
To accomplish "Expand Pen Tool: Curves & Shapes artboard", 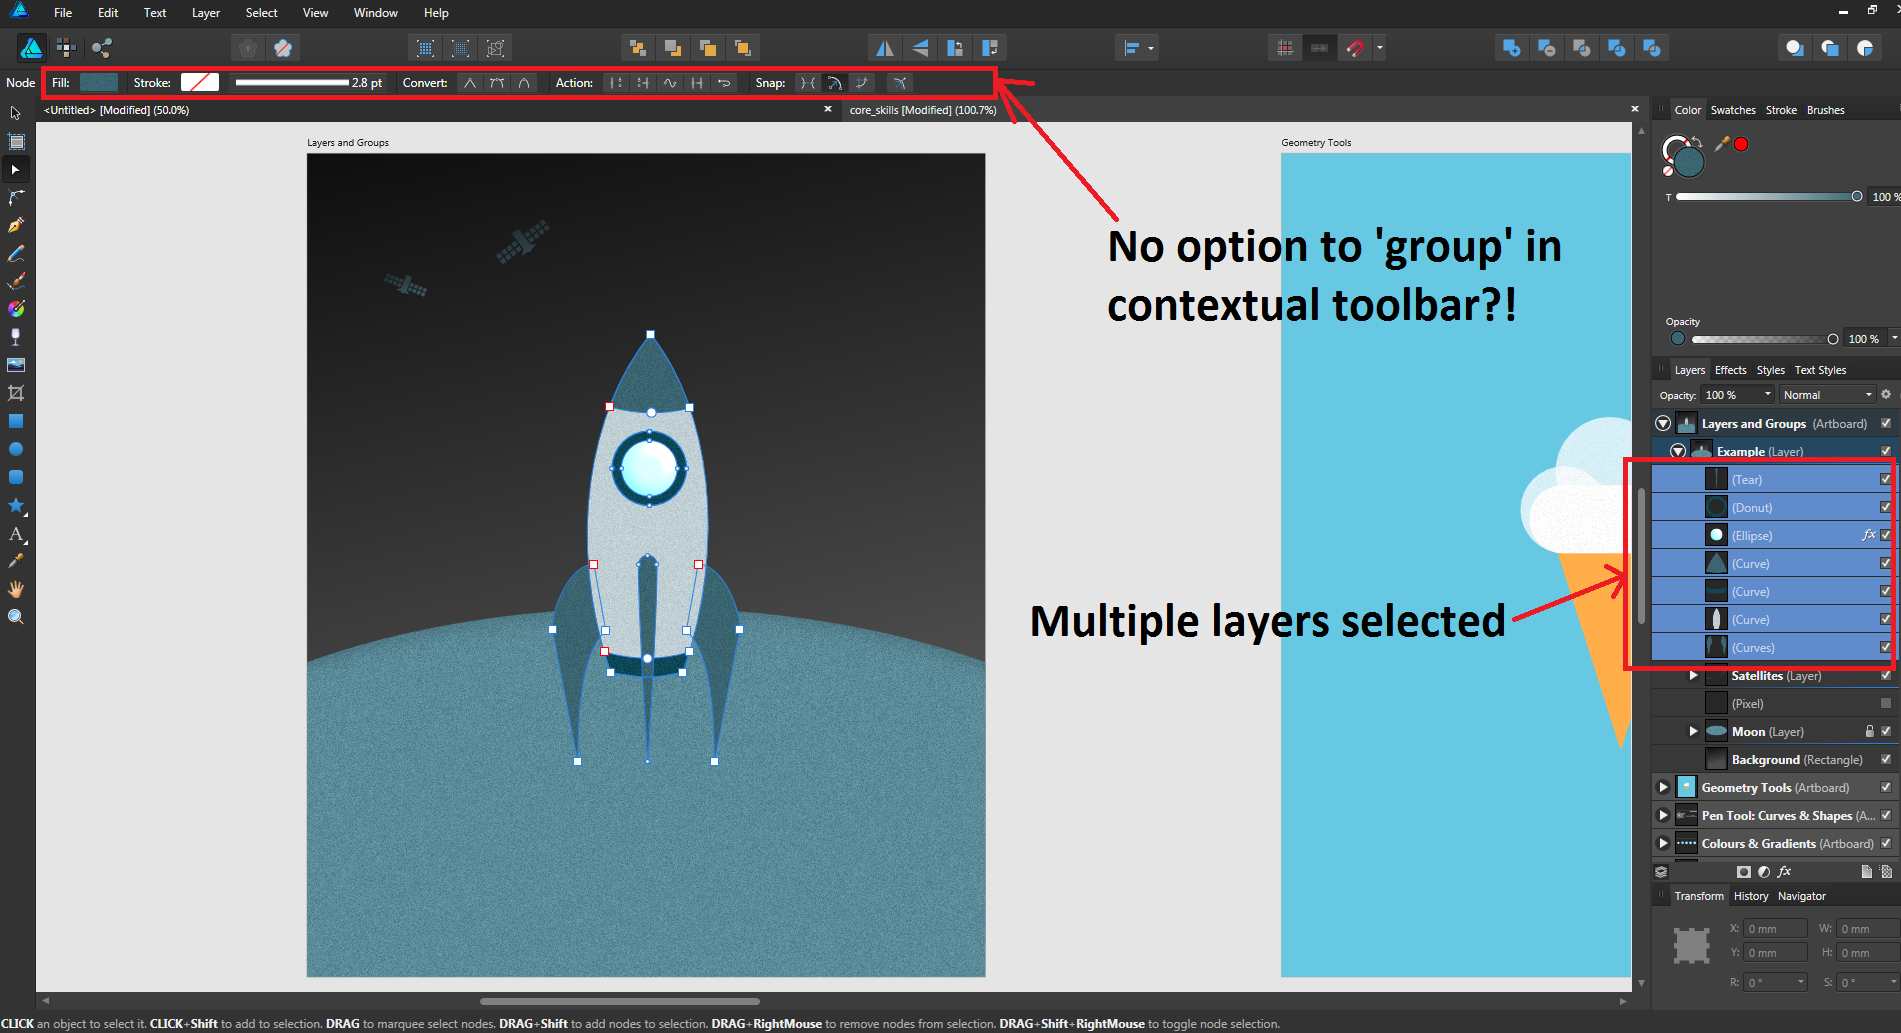I will coord(1663,815).
